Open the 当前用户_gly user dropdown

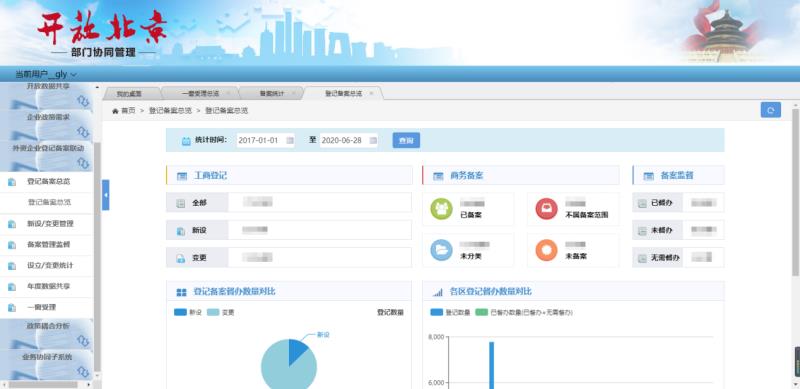pyautogui.click(x=45, y=75)
